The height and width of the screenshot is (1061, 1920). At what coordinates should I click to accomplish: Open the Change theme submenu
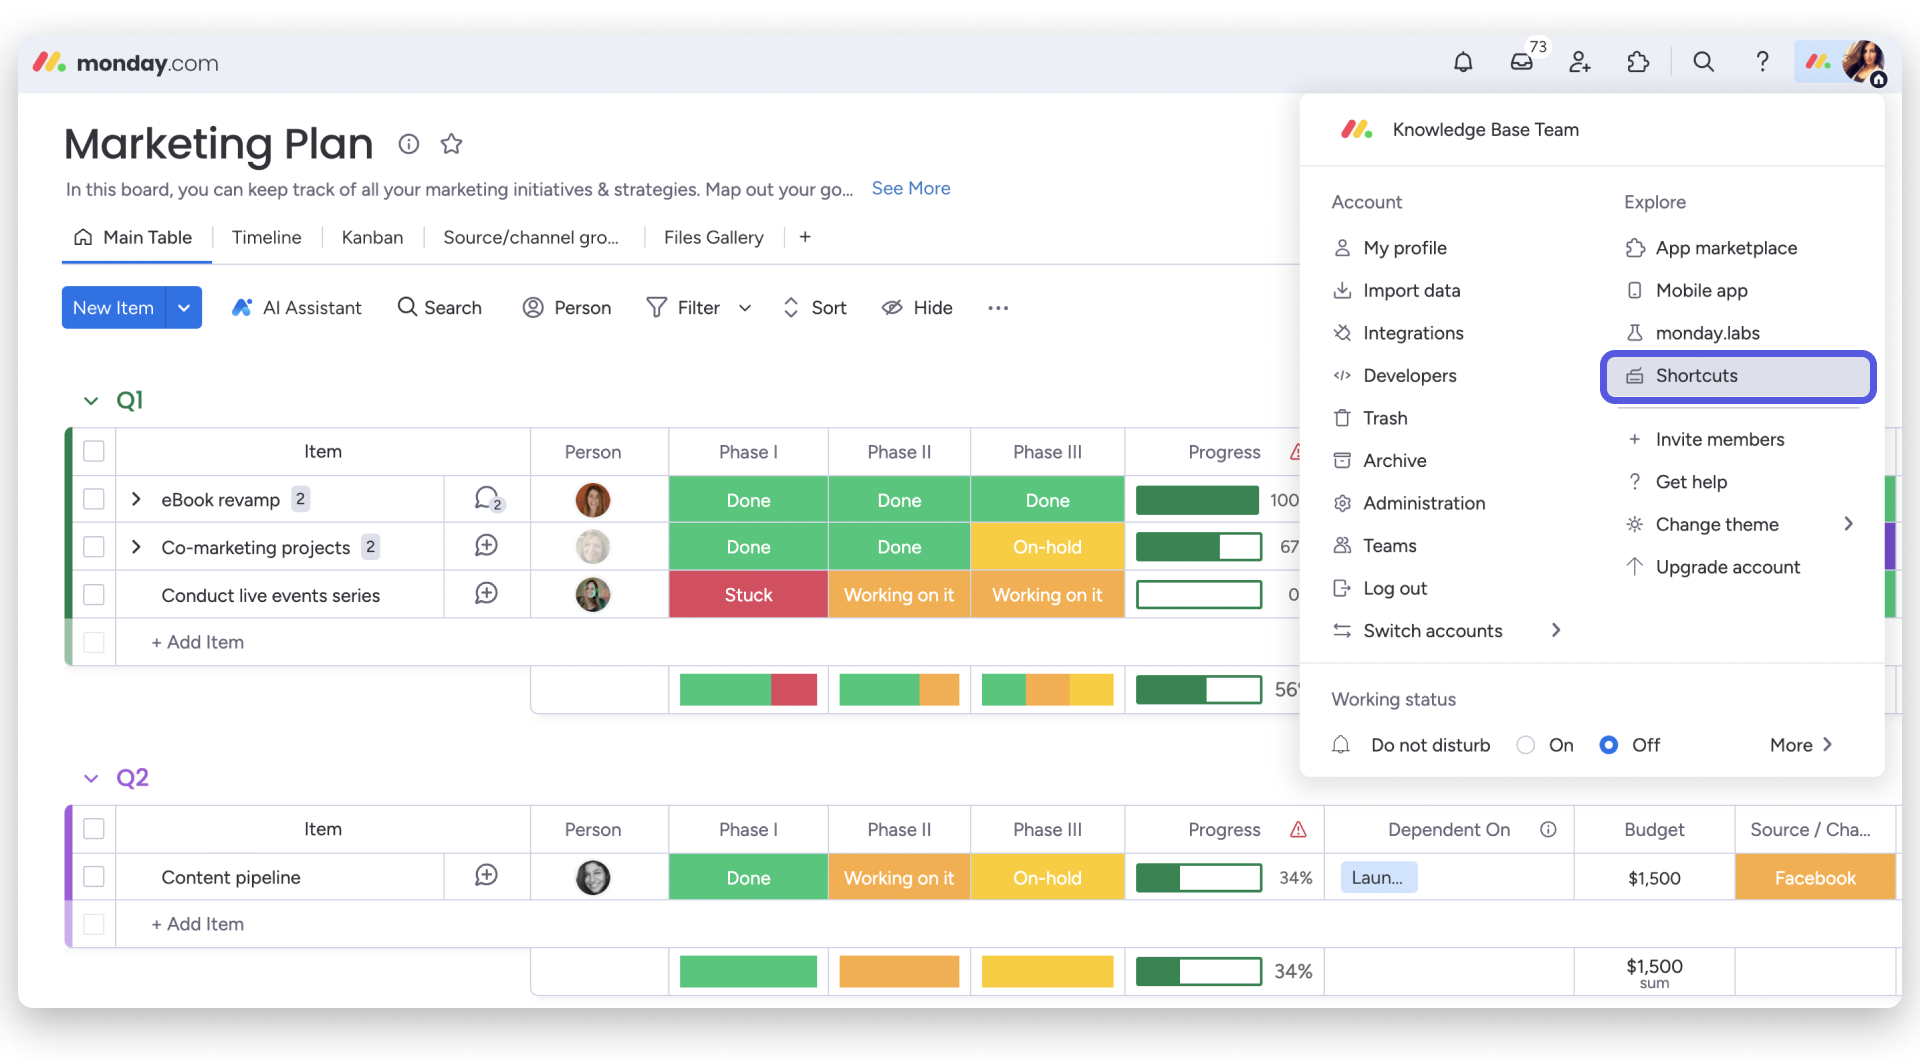[x=1740, y=524]
